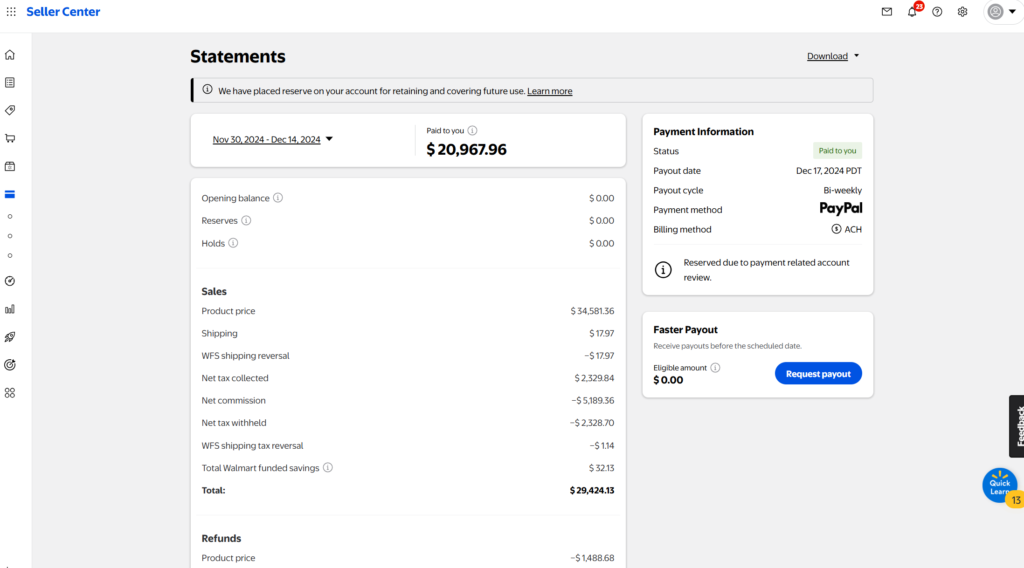Expand the Download dropdown

coord(833,56)
